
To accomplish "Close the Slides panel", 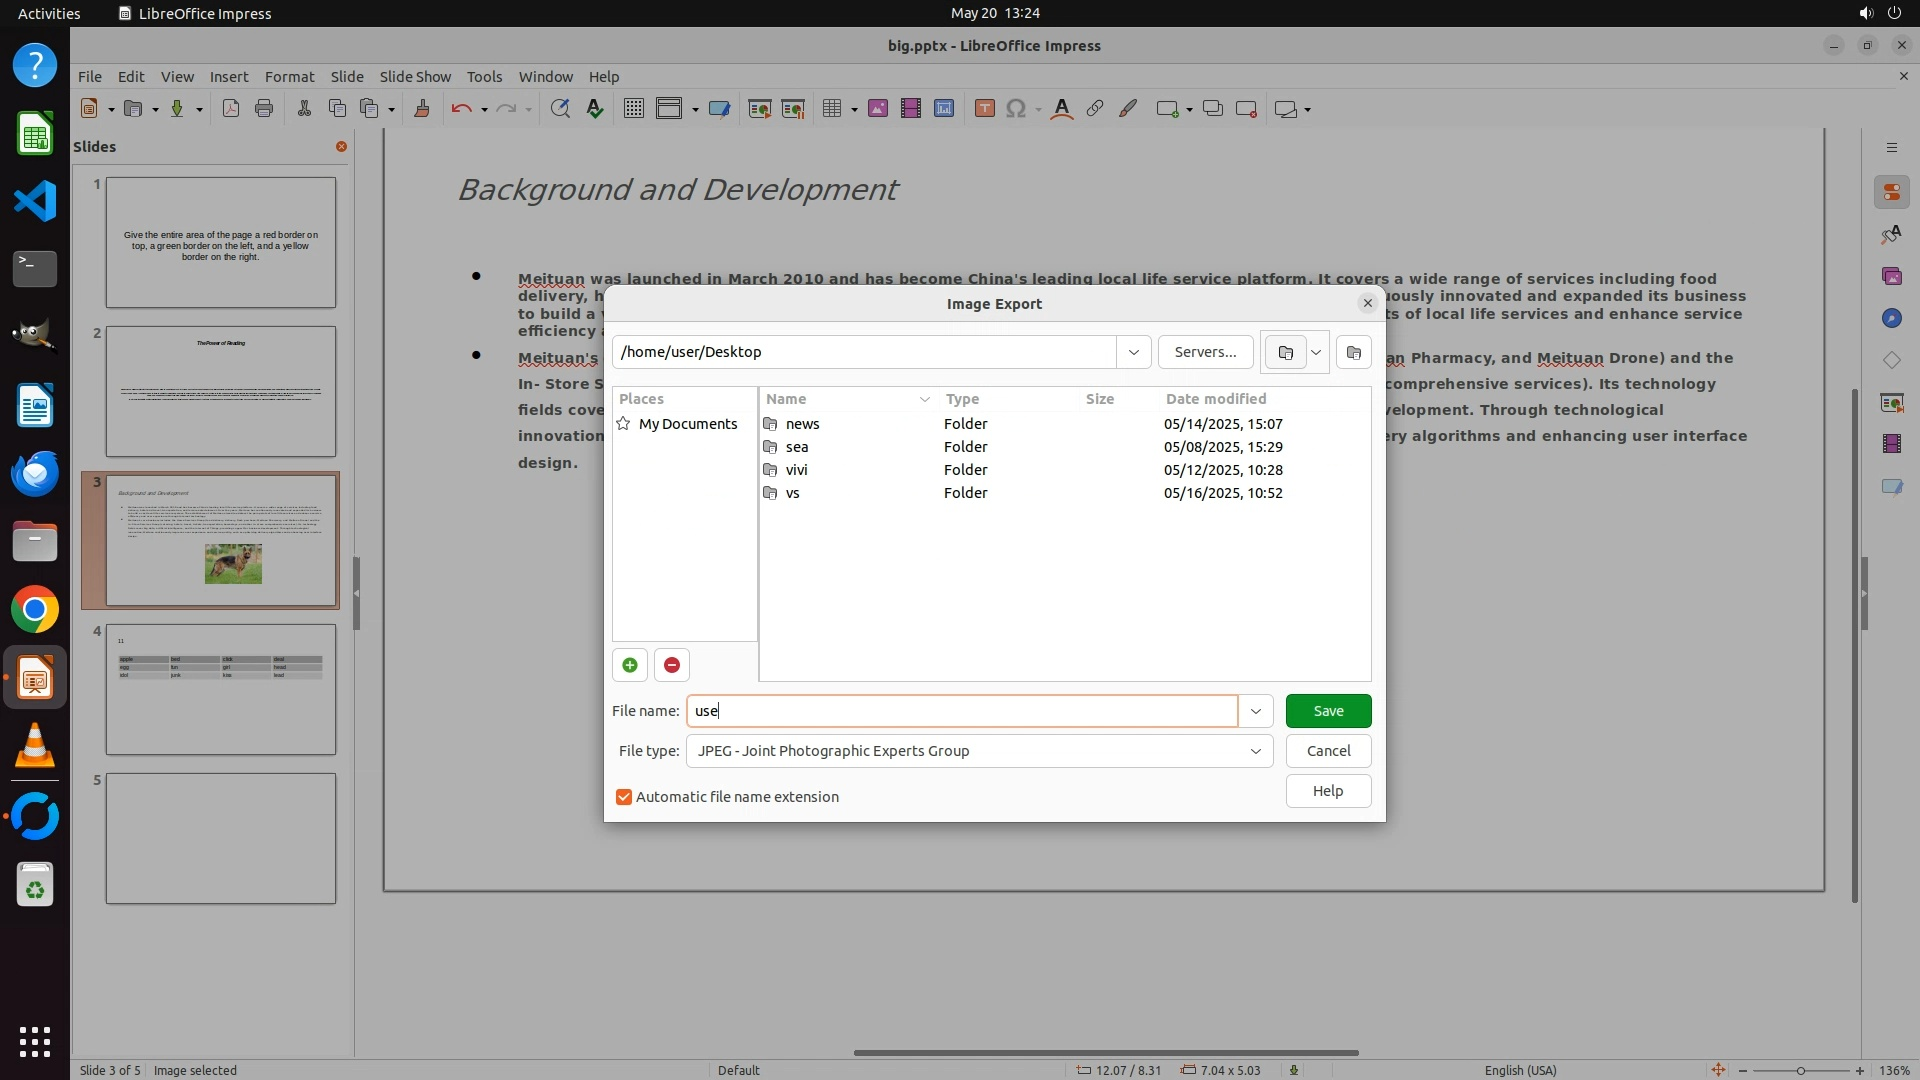I will pyautogui.click(x=341, y=147).
